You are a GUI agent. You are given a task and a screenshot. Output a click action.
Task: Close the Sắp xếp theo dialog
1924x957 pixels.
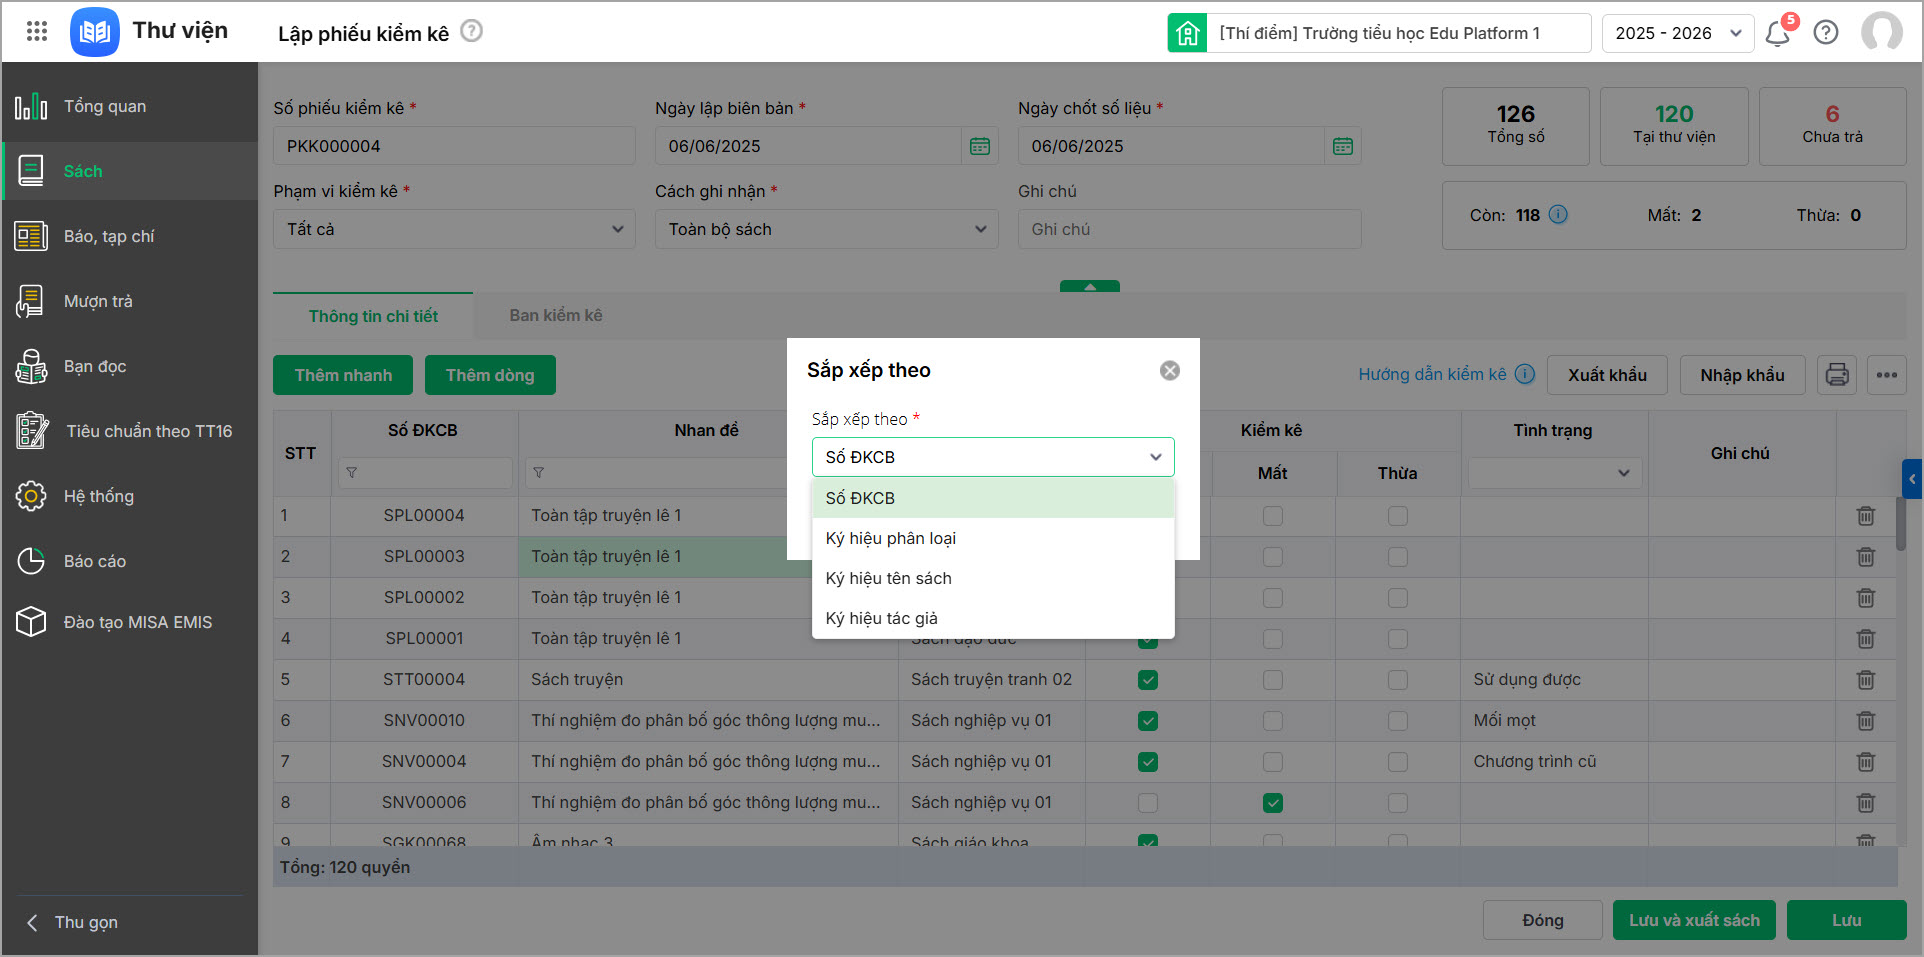click(1169, 371)
